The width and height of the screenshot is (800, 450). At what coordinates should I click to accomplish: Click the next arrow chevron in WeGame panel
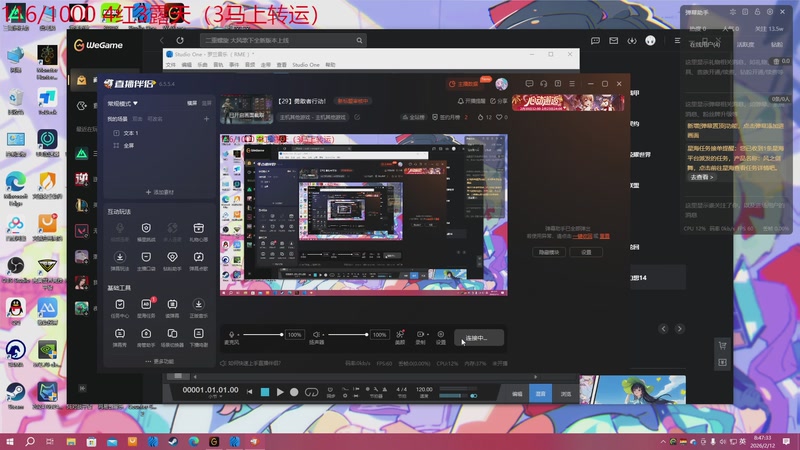pos(679,329)
